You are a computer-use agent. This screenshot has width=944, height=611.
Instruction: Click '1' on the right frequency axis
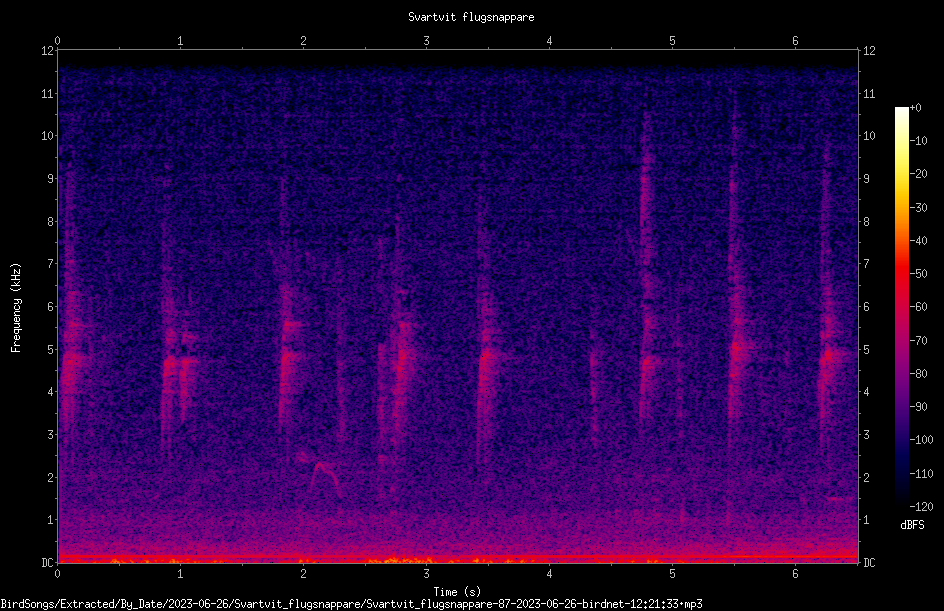click(x=866, y=520)
